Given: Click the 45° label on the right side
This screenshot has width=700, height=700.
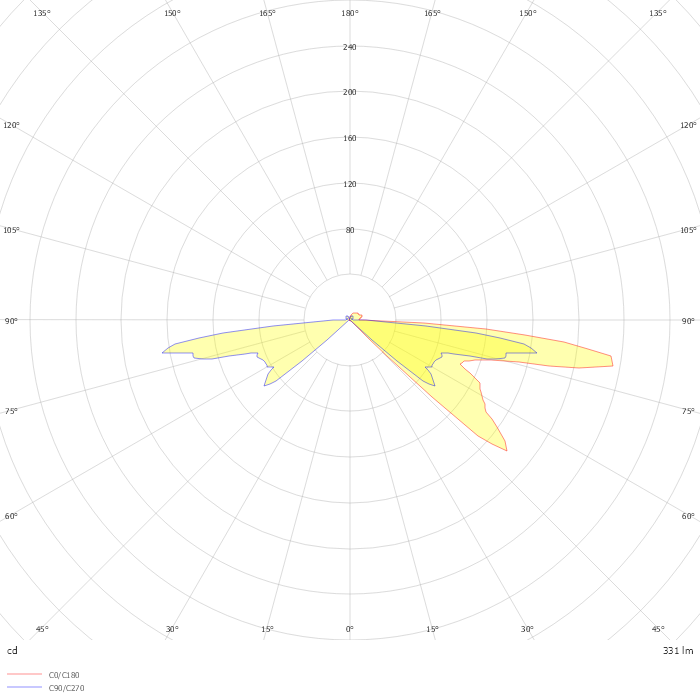Looking at the screenshot, I should pyautogui.click(x=658, y=629).
